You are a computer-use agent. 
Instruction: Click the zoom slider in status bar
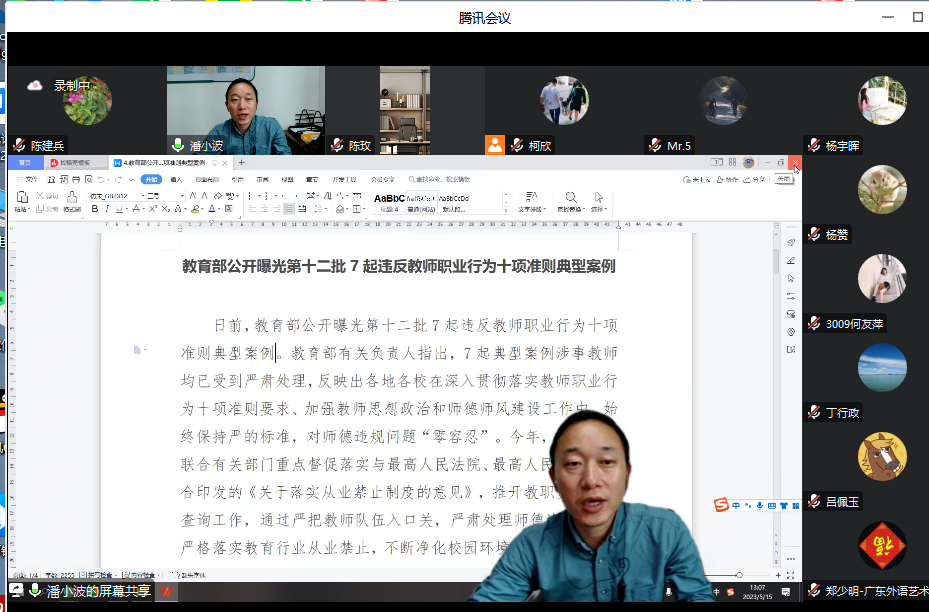pos(739,575)
